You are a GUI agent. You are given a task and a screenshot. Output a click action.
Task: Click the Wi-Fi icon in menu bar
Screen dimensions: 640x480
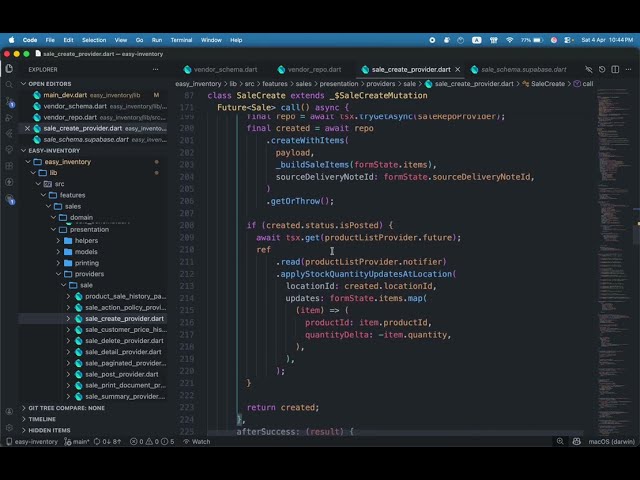click(509, 40)
